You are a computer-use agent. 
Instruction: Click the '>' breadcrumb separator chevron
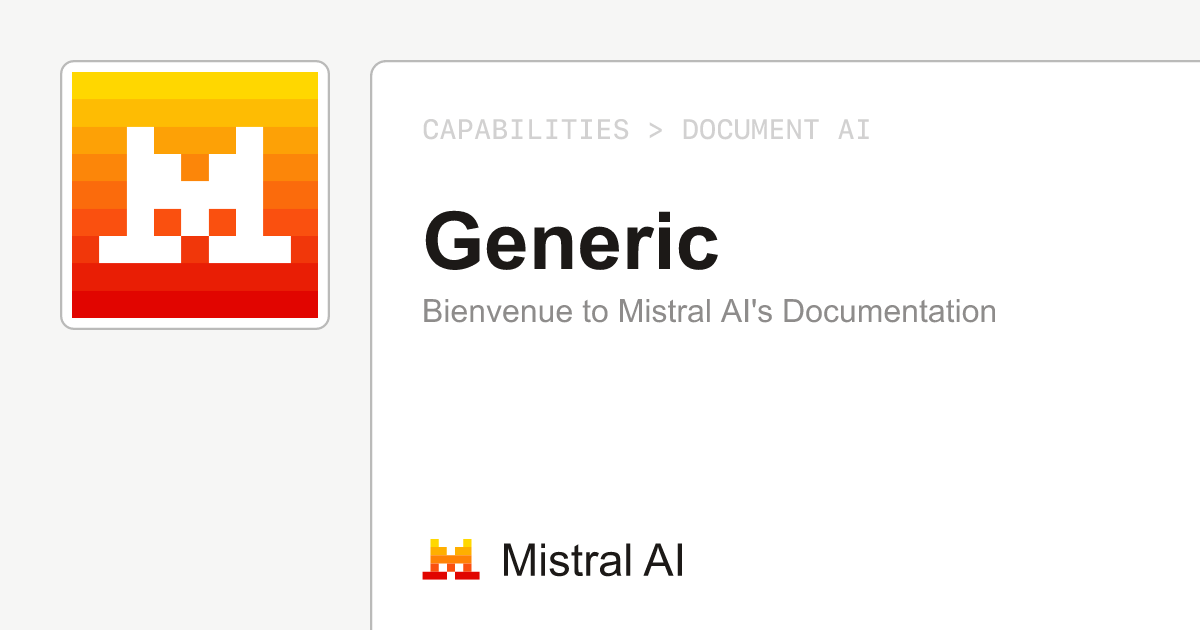(657, 129)
